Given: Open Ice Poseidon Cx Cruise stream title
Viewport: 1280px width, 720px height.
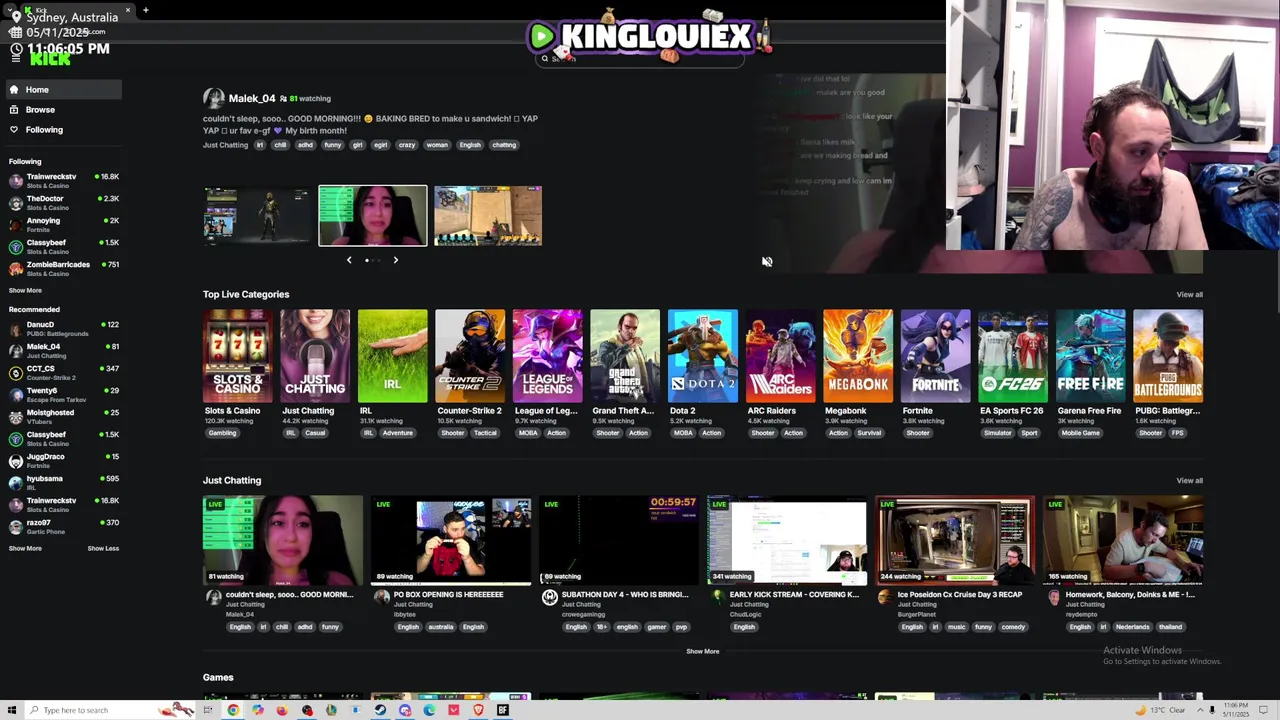Looking at the screenshot, I should pos(960,595).
